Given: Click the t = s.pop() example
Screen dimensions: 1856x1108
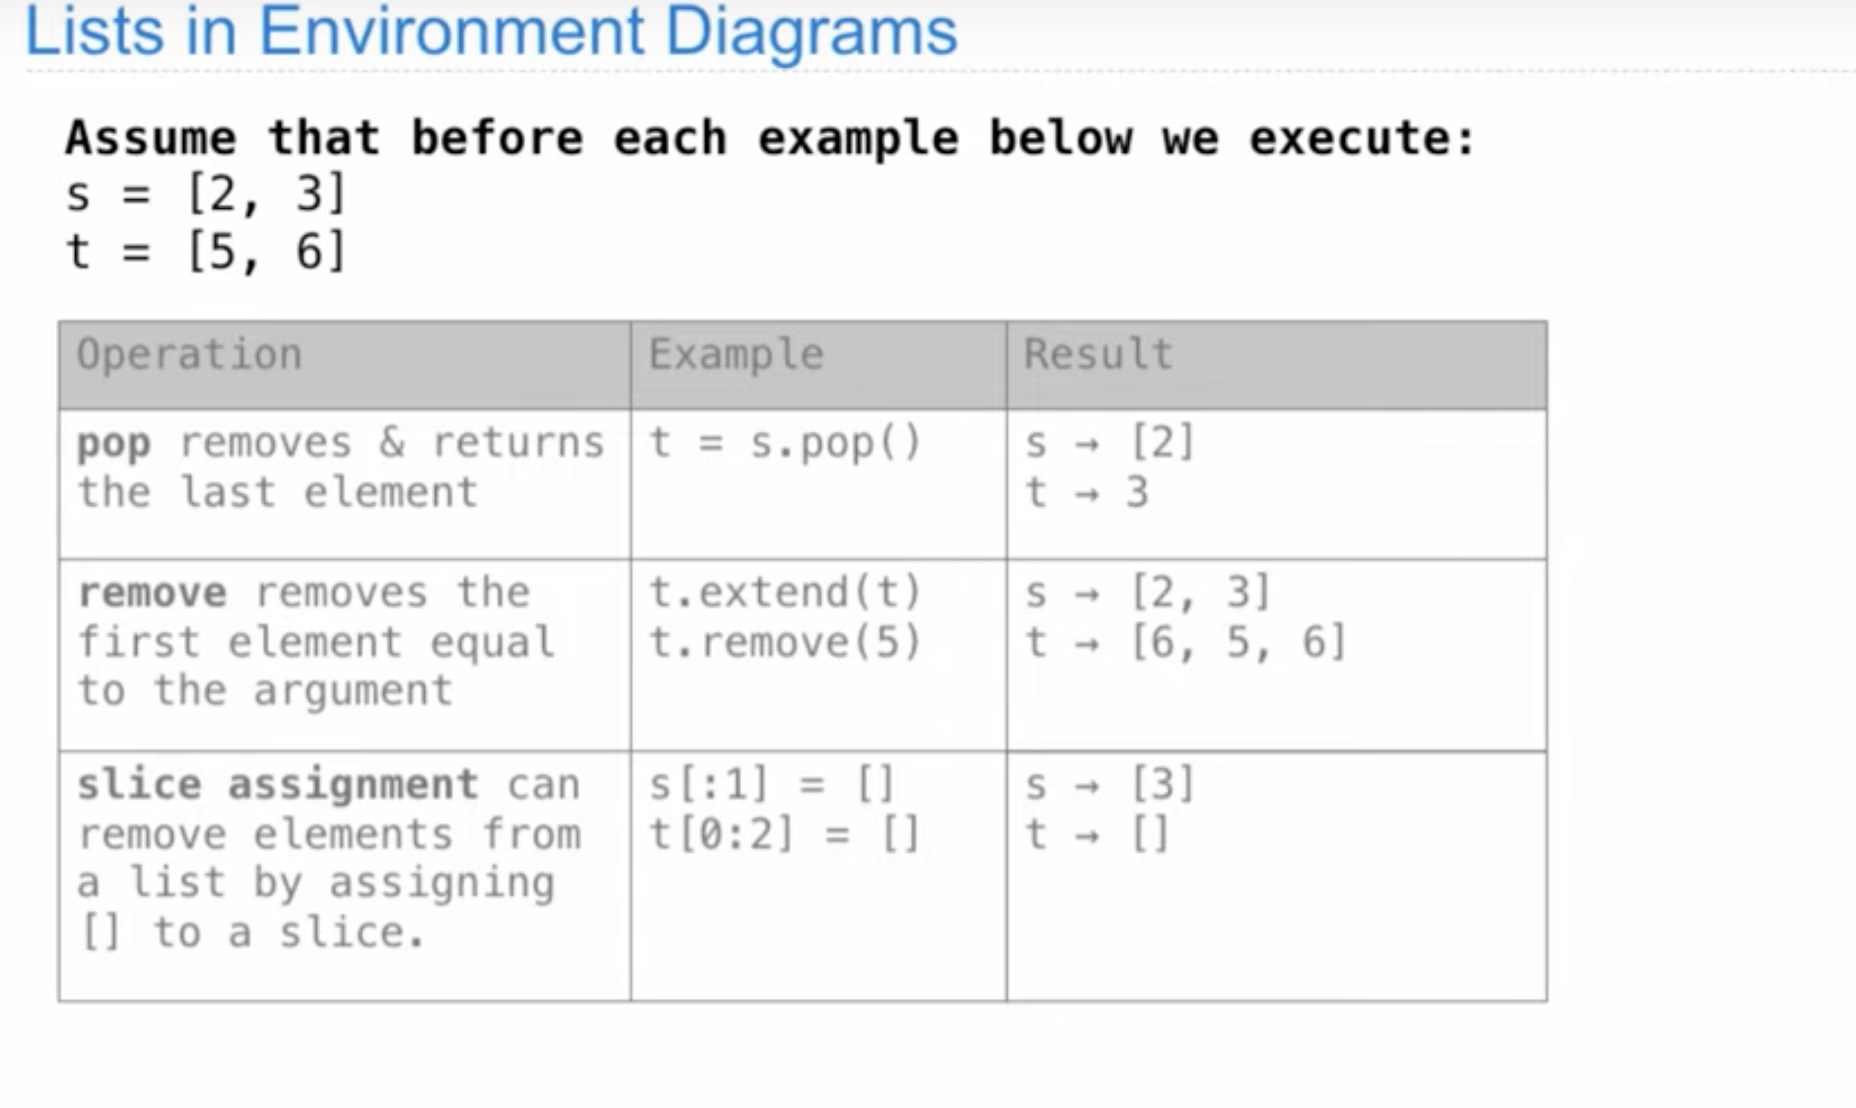Looking at the screenshot, I should click(785, 443).
